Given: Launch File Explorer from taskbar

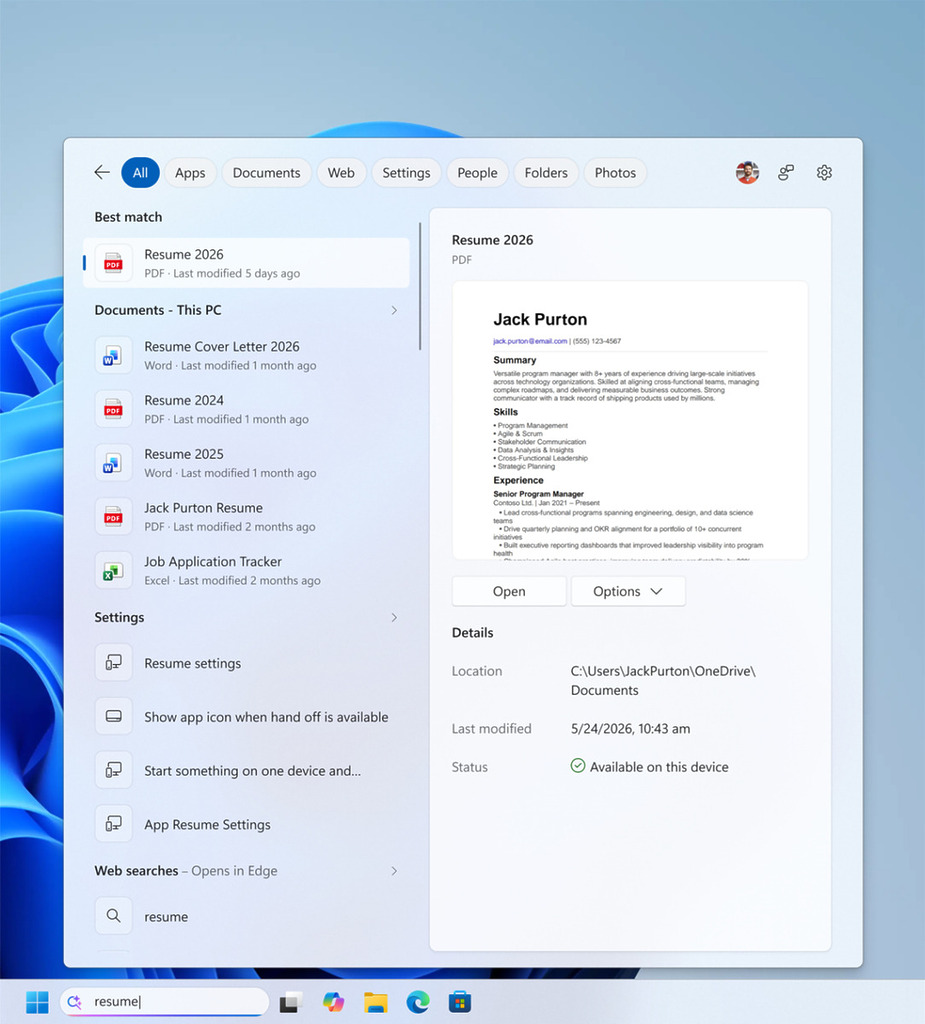Looking at the screenshot, I should click(x=376, y=1002).
